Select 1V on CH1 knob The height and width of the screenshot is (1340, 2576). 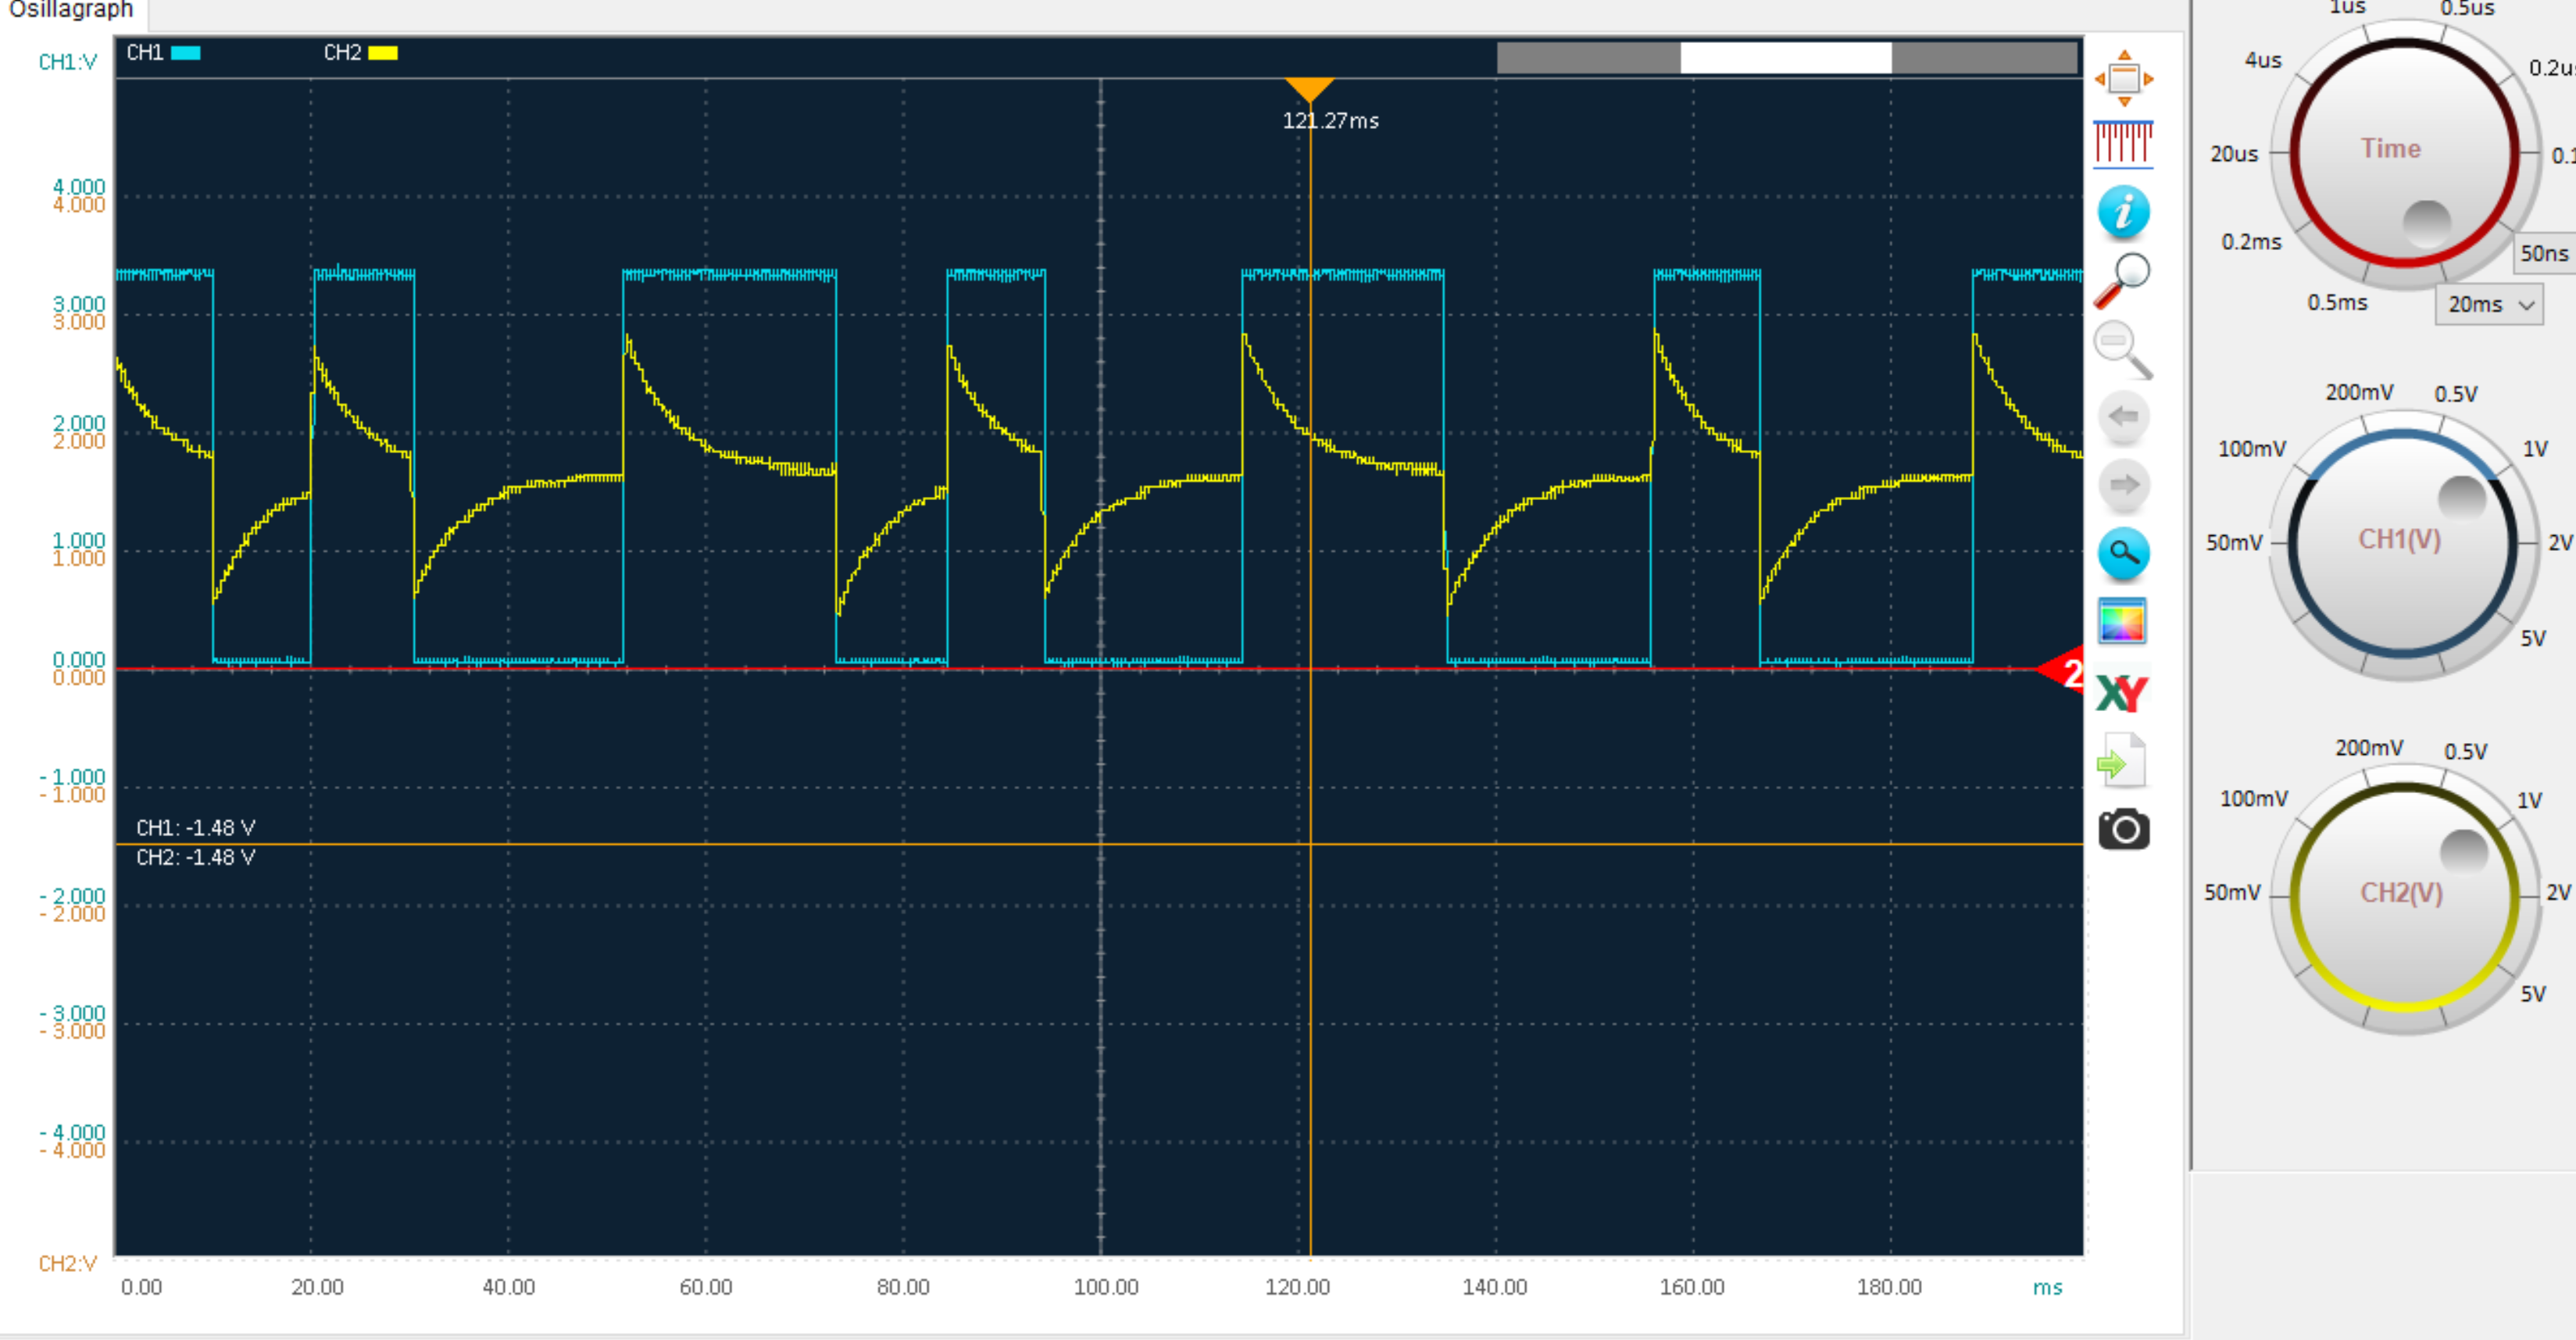click(2535, 449)
